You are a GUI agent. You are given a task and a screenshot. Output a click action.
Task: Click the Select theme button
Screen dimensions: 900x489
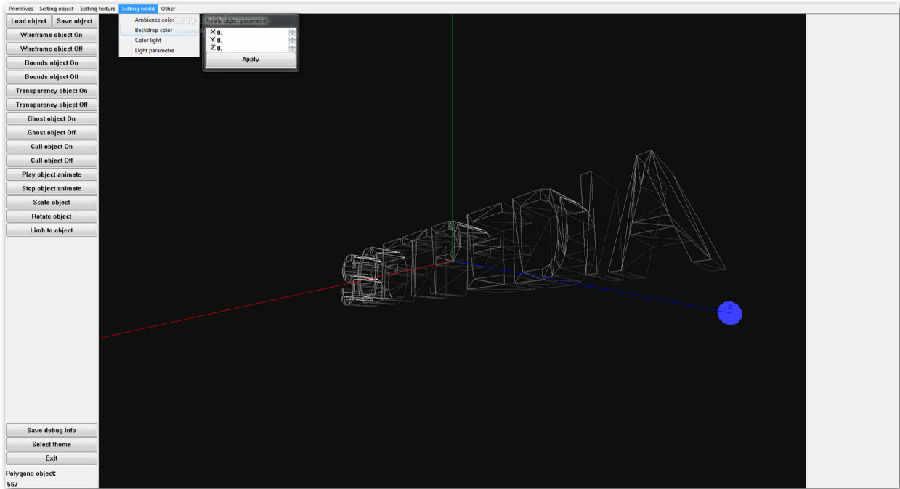pyautogui.click(x=52, y=444)
